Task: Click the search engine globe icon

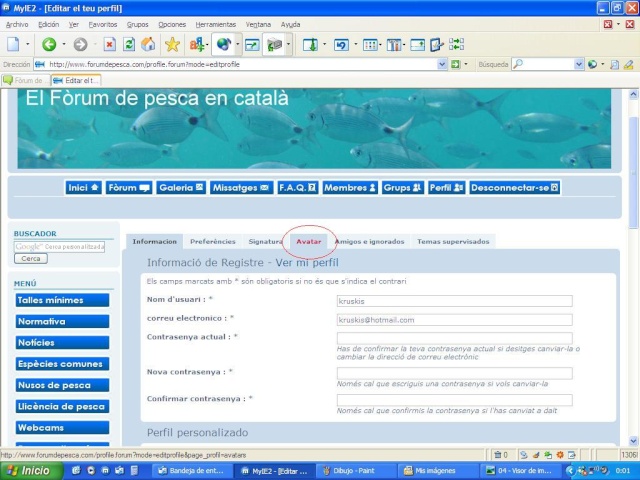Action: tap(592, 64)
